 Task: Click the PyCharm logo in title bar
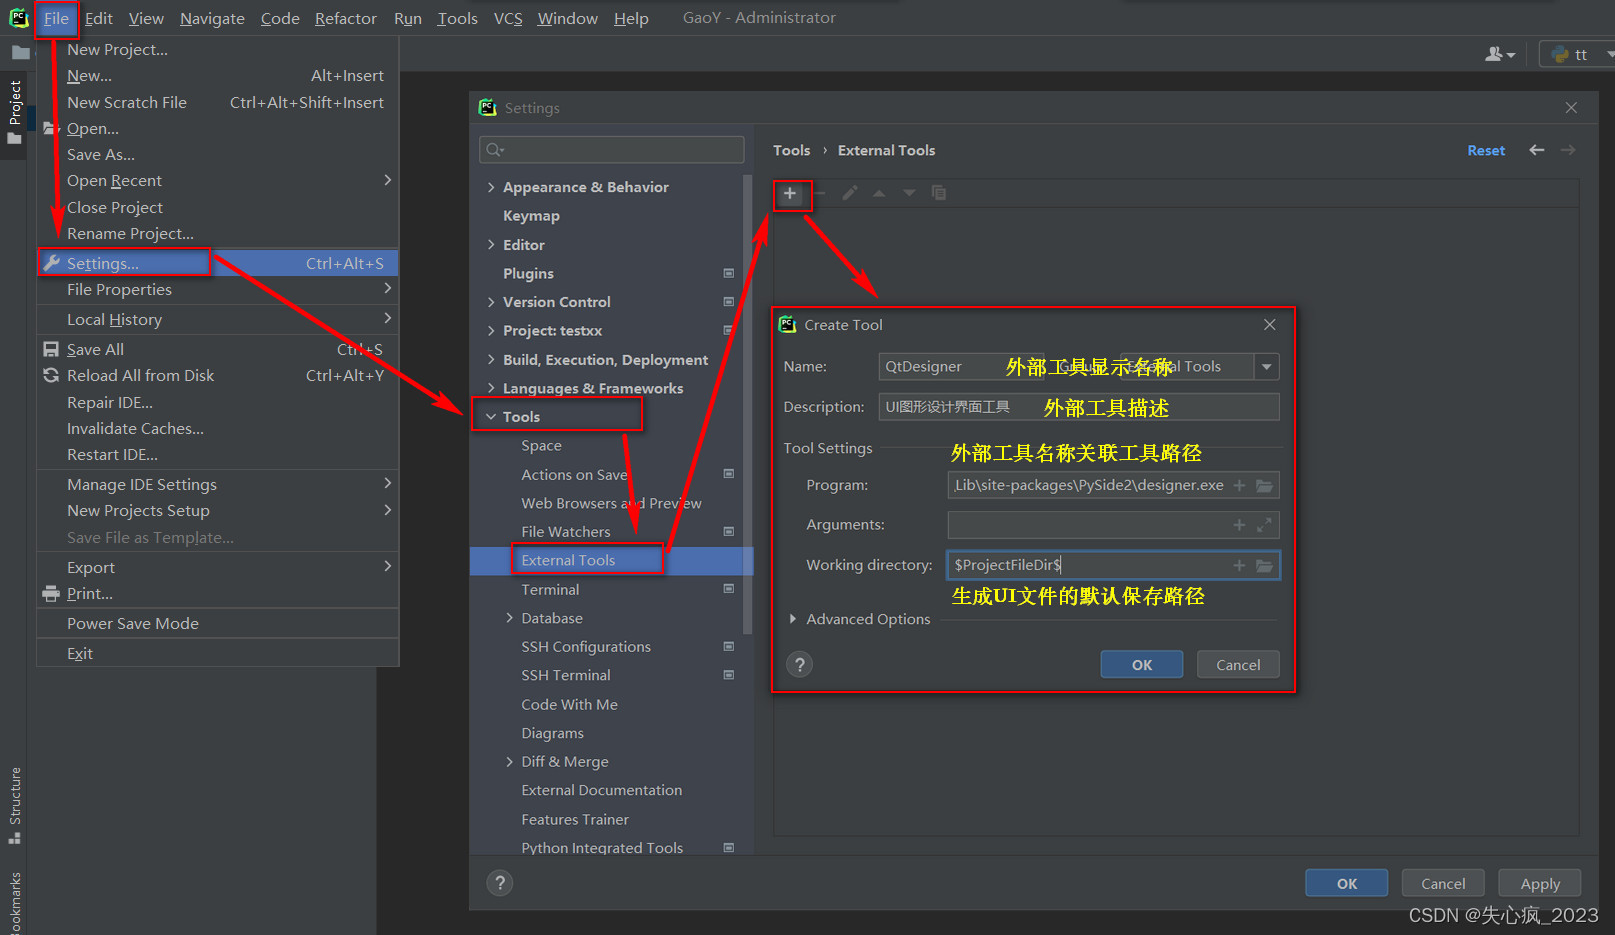coord(18,18)
